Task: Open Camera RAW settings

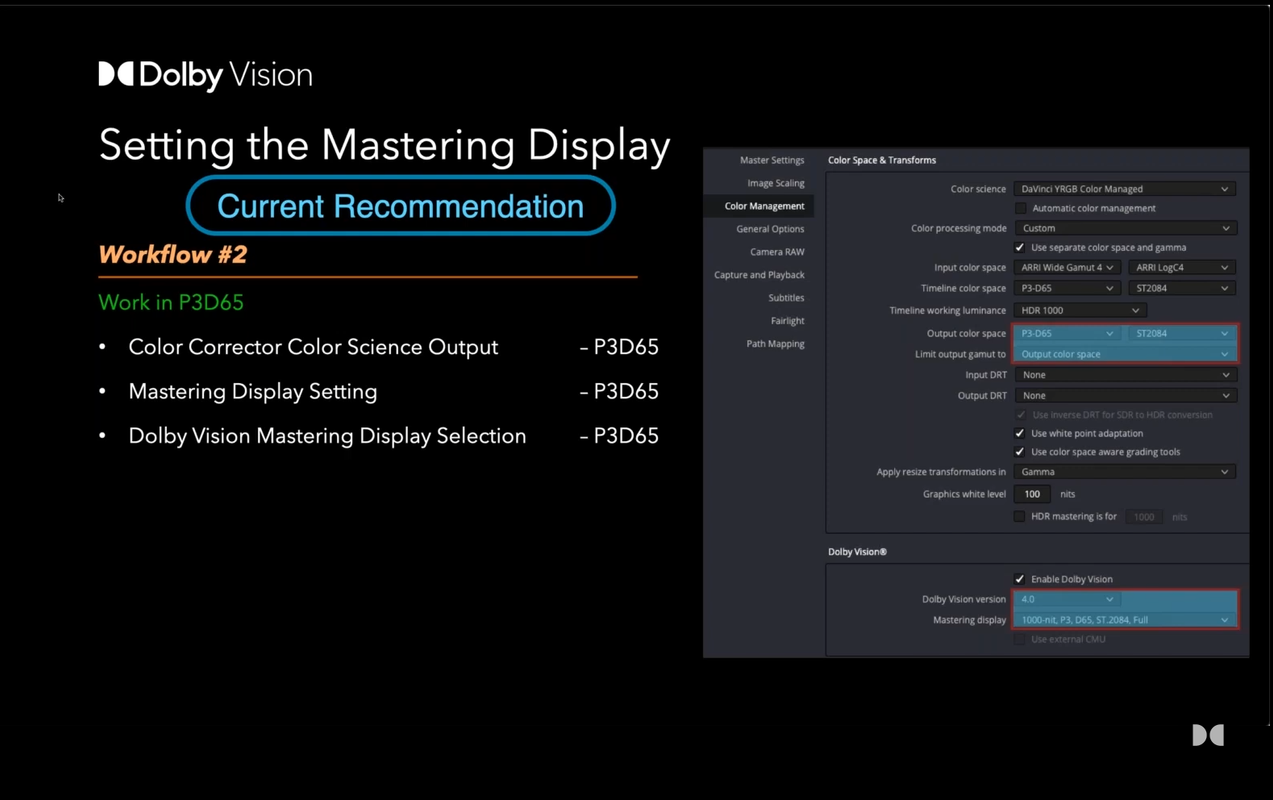Action: [x=777, y=252]
